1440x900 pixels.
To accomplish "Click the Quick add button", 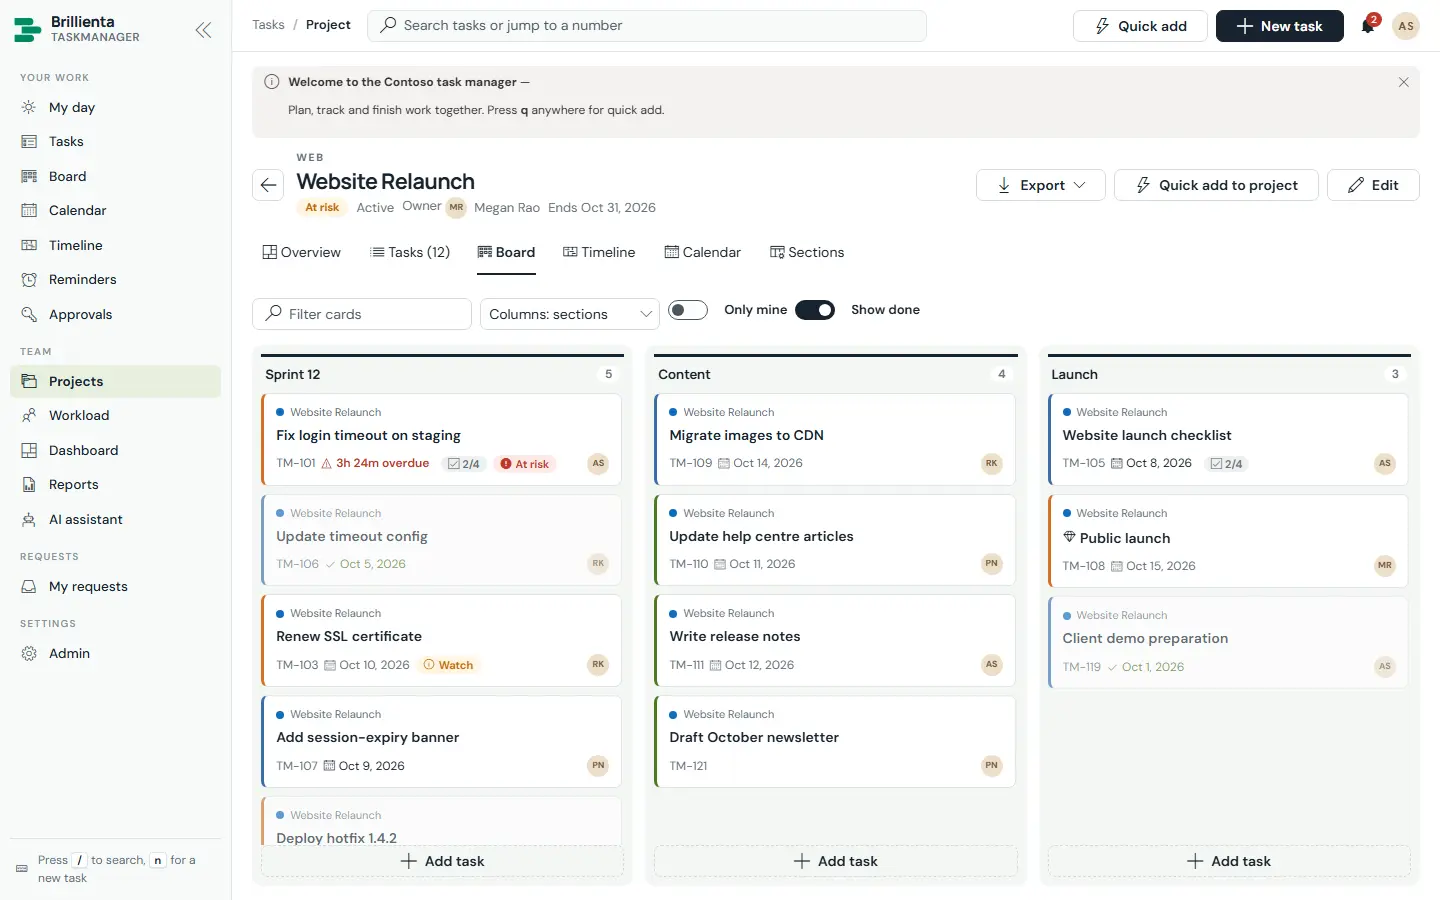I will pyautogui.click(x=1140, y=26).
